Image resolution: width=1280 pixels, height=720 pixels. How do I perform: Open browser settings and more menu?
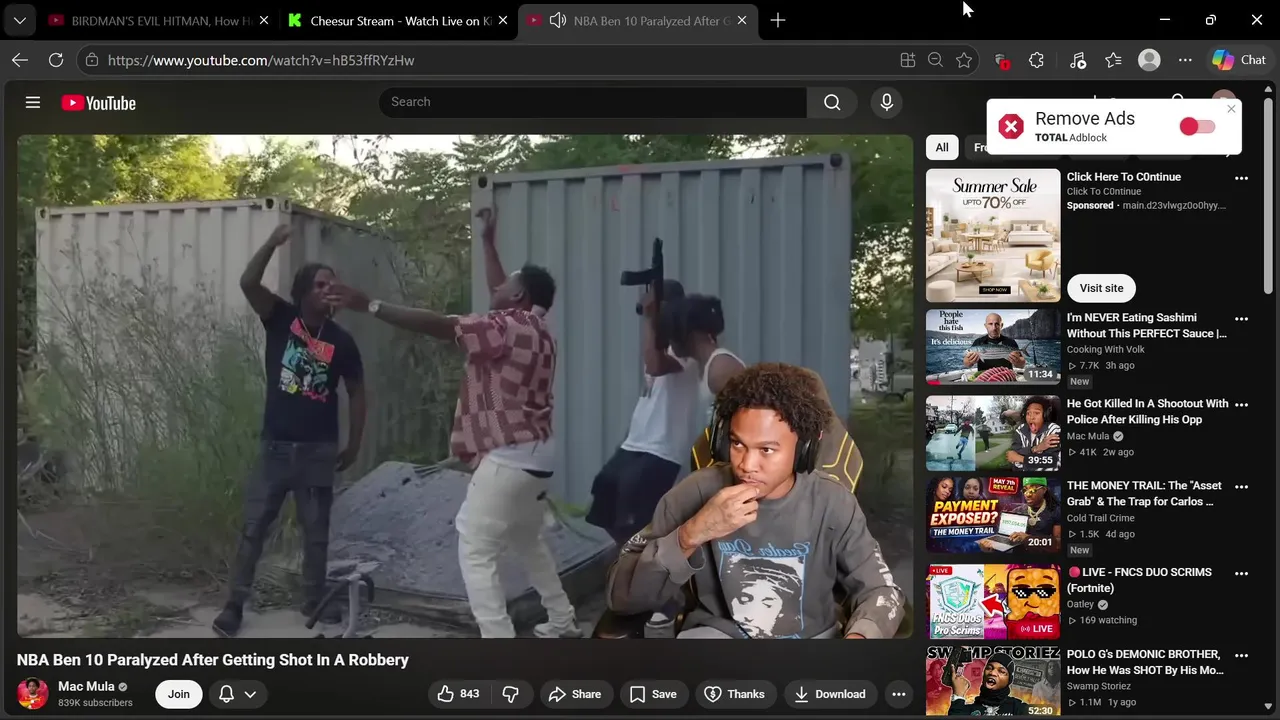(x=1185, y=60)
